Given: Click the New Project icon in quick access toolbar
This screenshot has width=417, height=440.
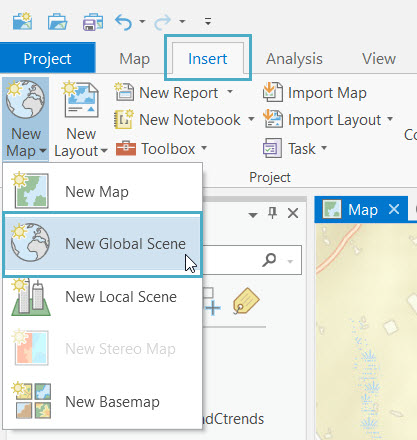Looking at the screenshot, I should (22, 22).
